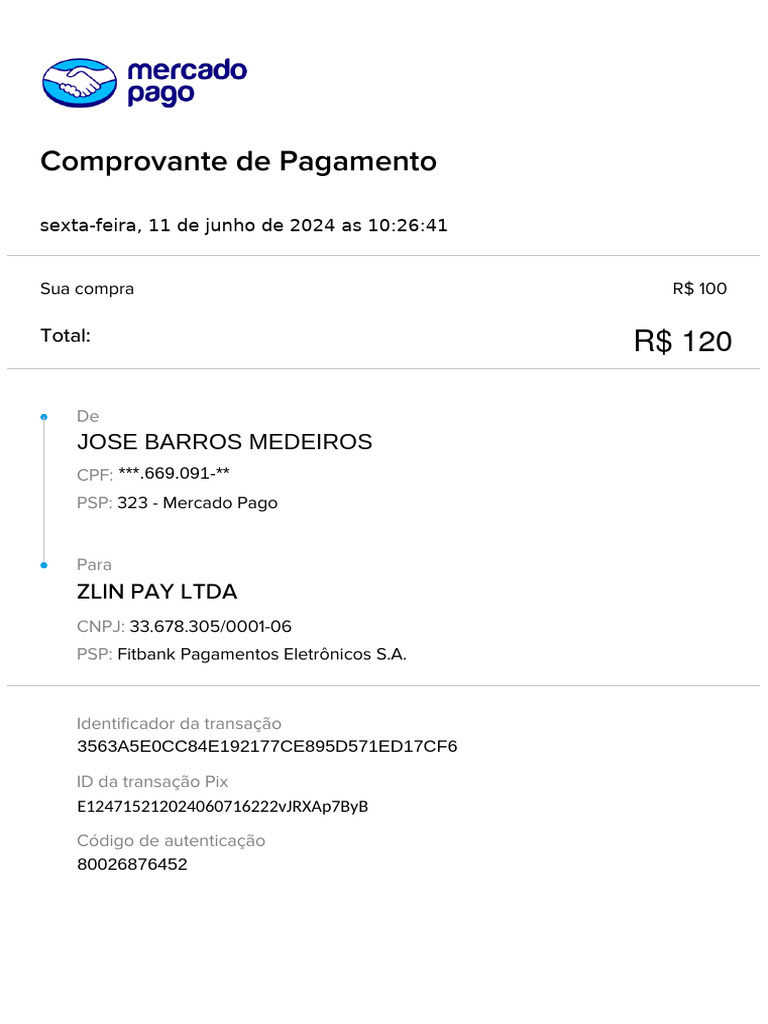Click the mercado pago wordmark text
The height and width of the screenshot is (1024, 768).
click(187, 82)
